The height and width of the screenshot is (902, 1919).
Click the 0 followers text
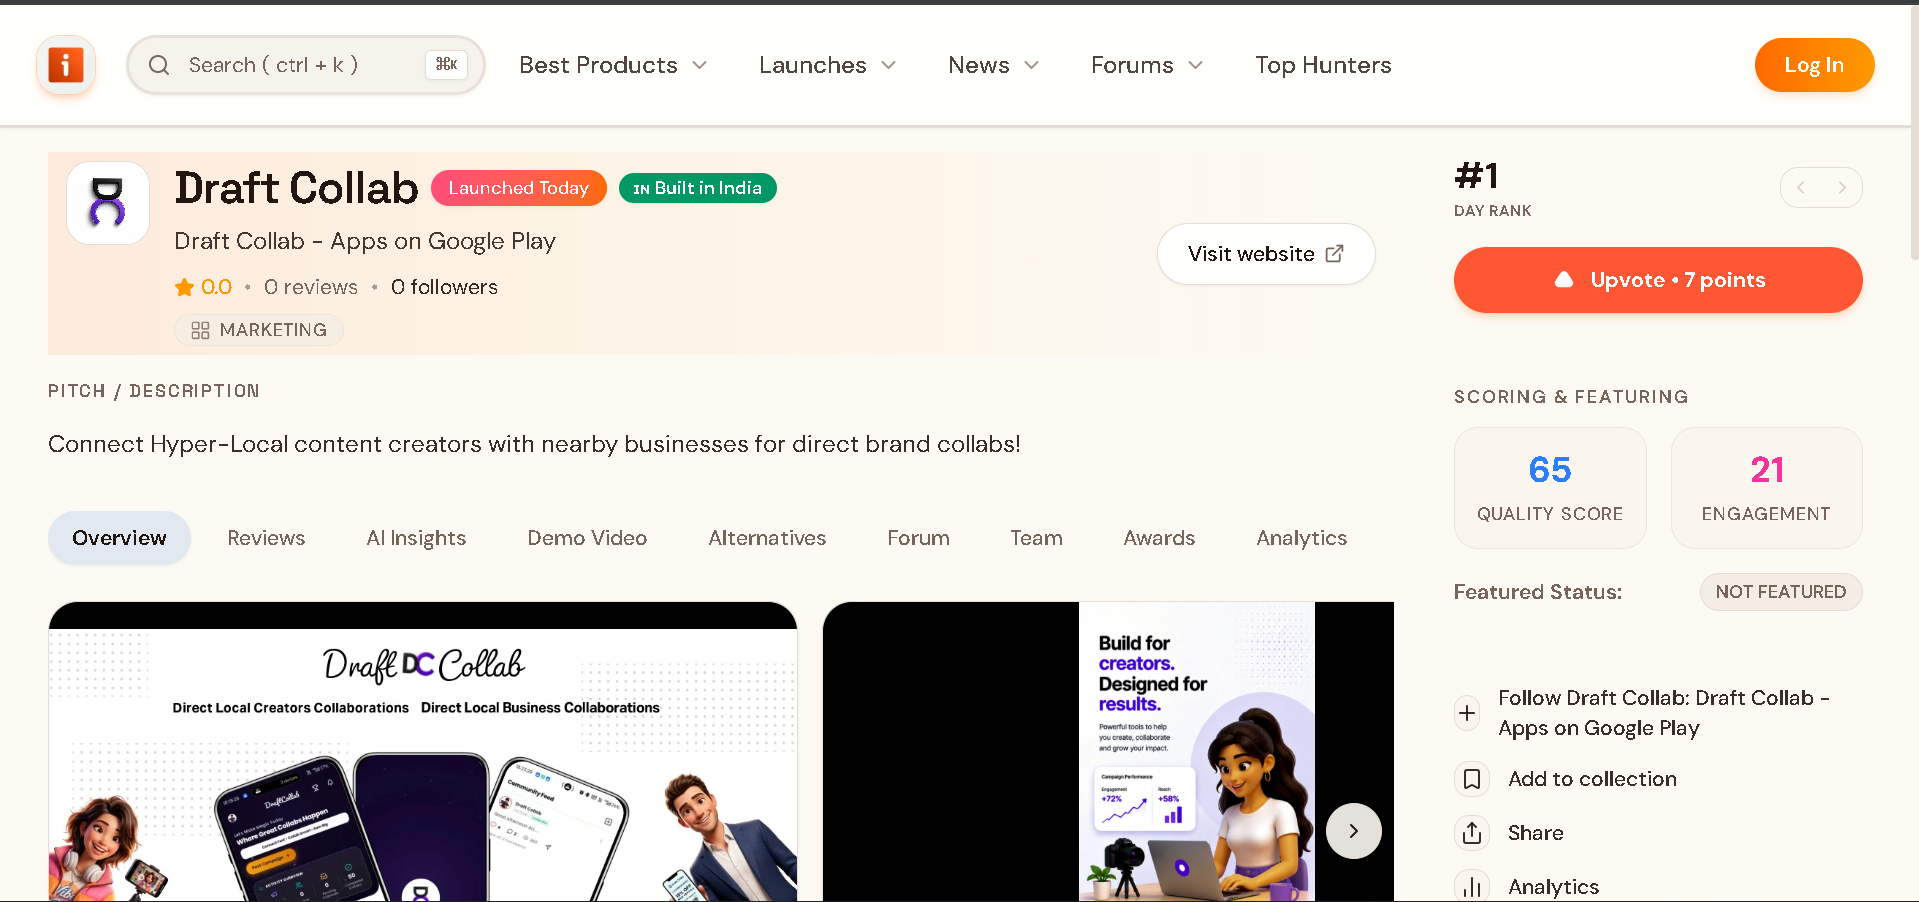(x=444, y=287)
